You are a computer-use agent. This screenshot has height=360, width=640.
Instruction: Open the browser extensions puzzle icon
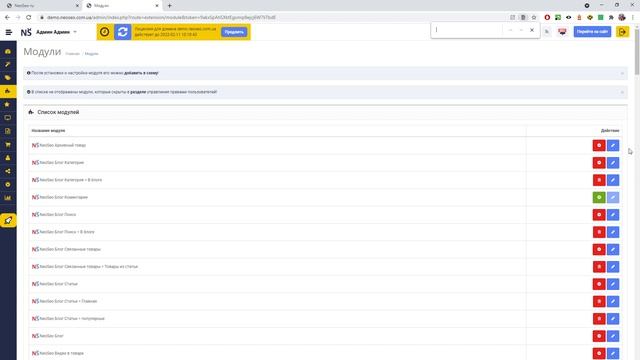[x=611, y=18]
